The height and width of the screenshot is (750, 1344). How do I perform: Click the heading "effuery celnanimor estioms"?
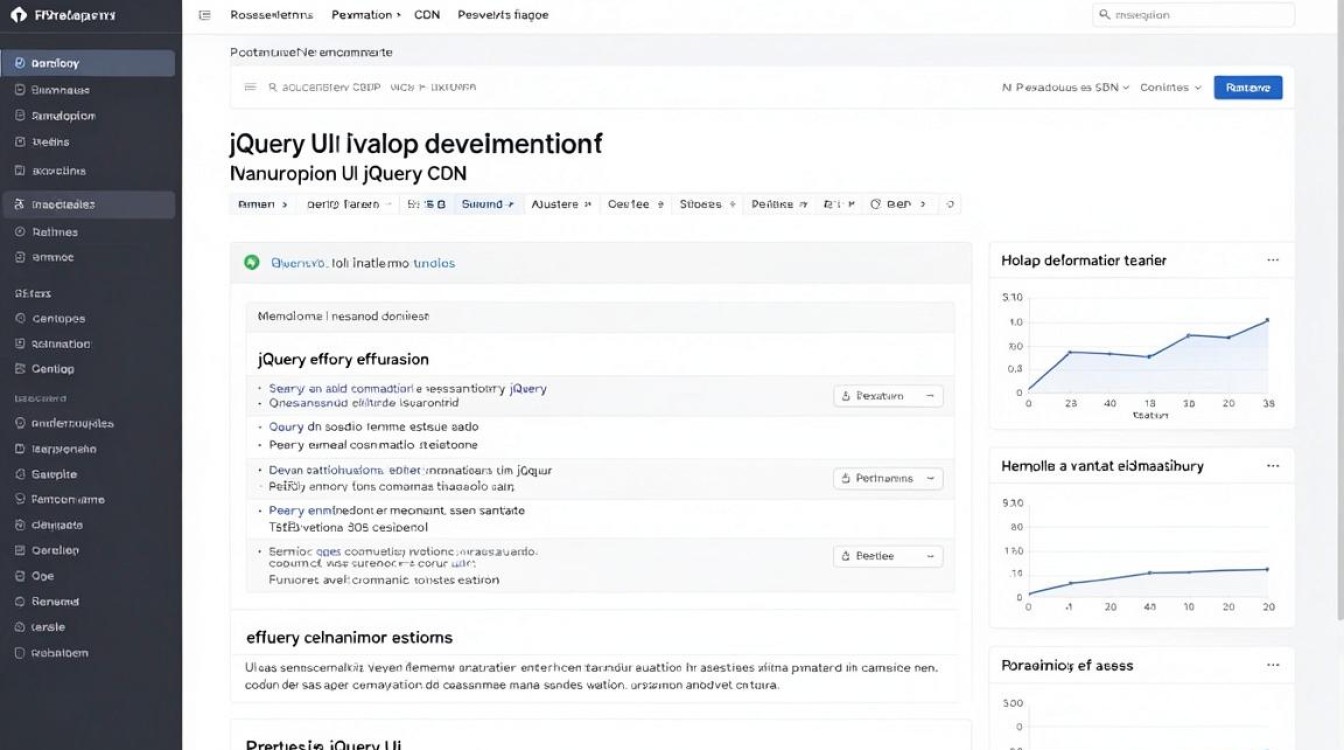349,637
